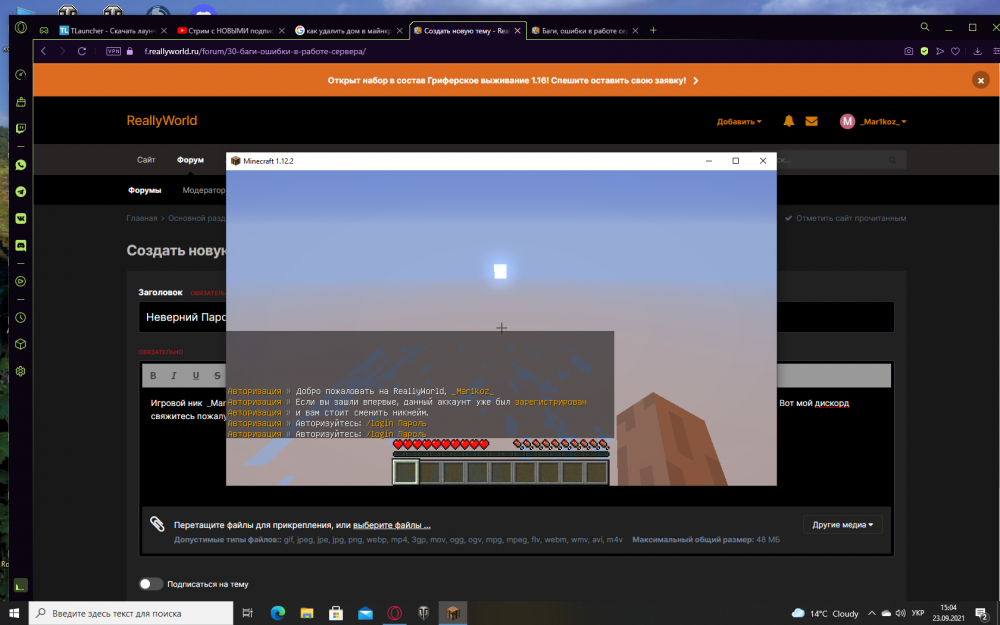Open Mail app from taskbar

point(365,613)
